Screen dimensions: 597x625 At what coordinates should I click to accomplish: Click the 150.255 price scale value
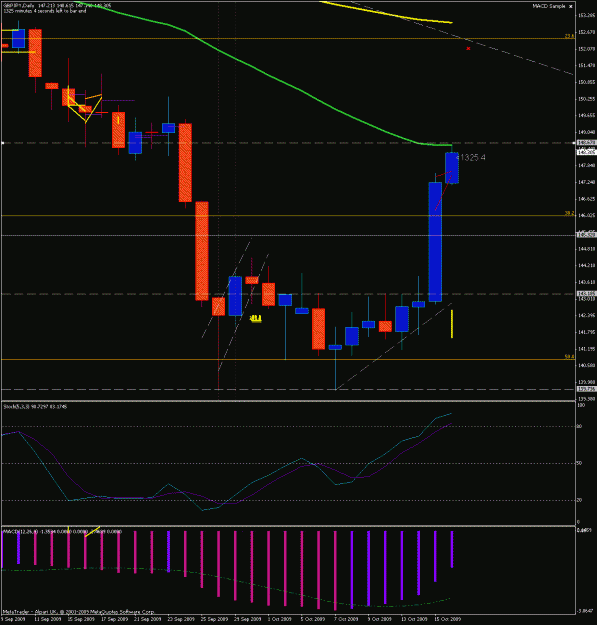point(586,99)
